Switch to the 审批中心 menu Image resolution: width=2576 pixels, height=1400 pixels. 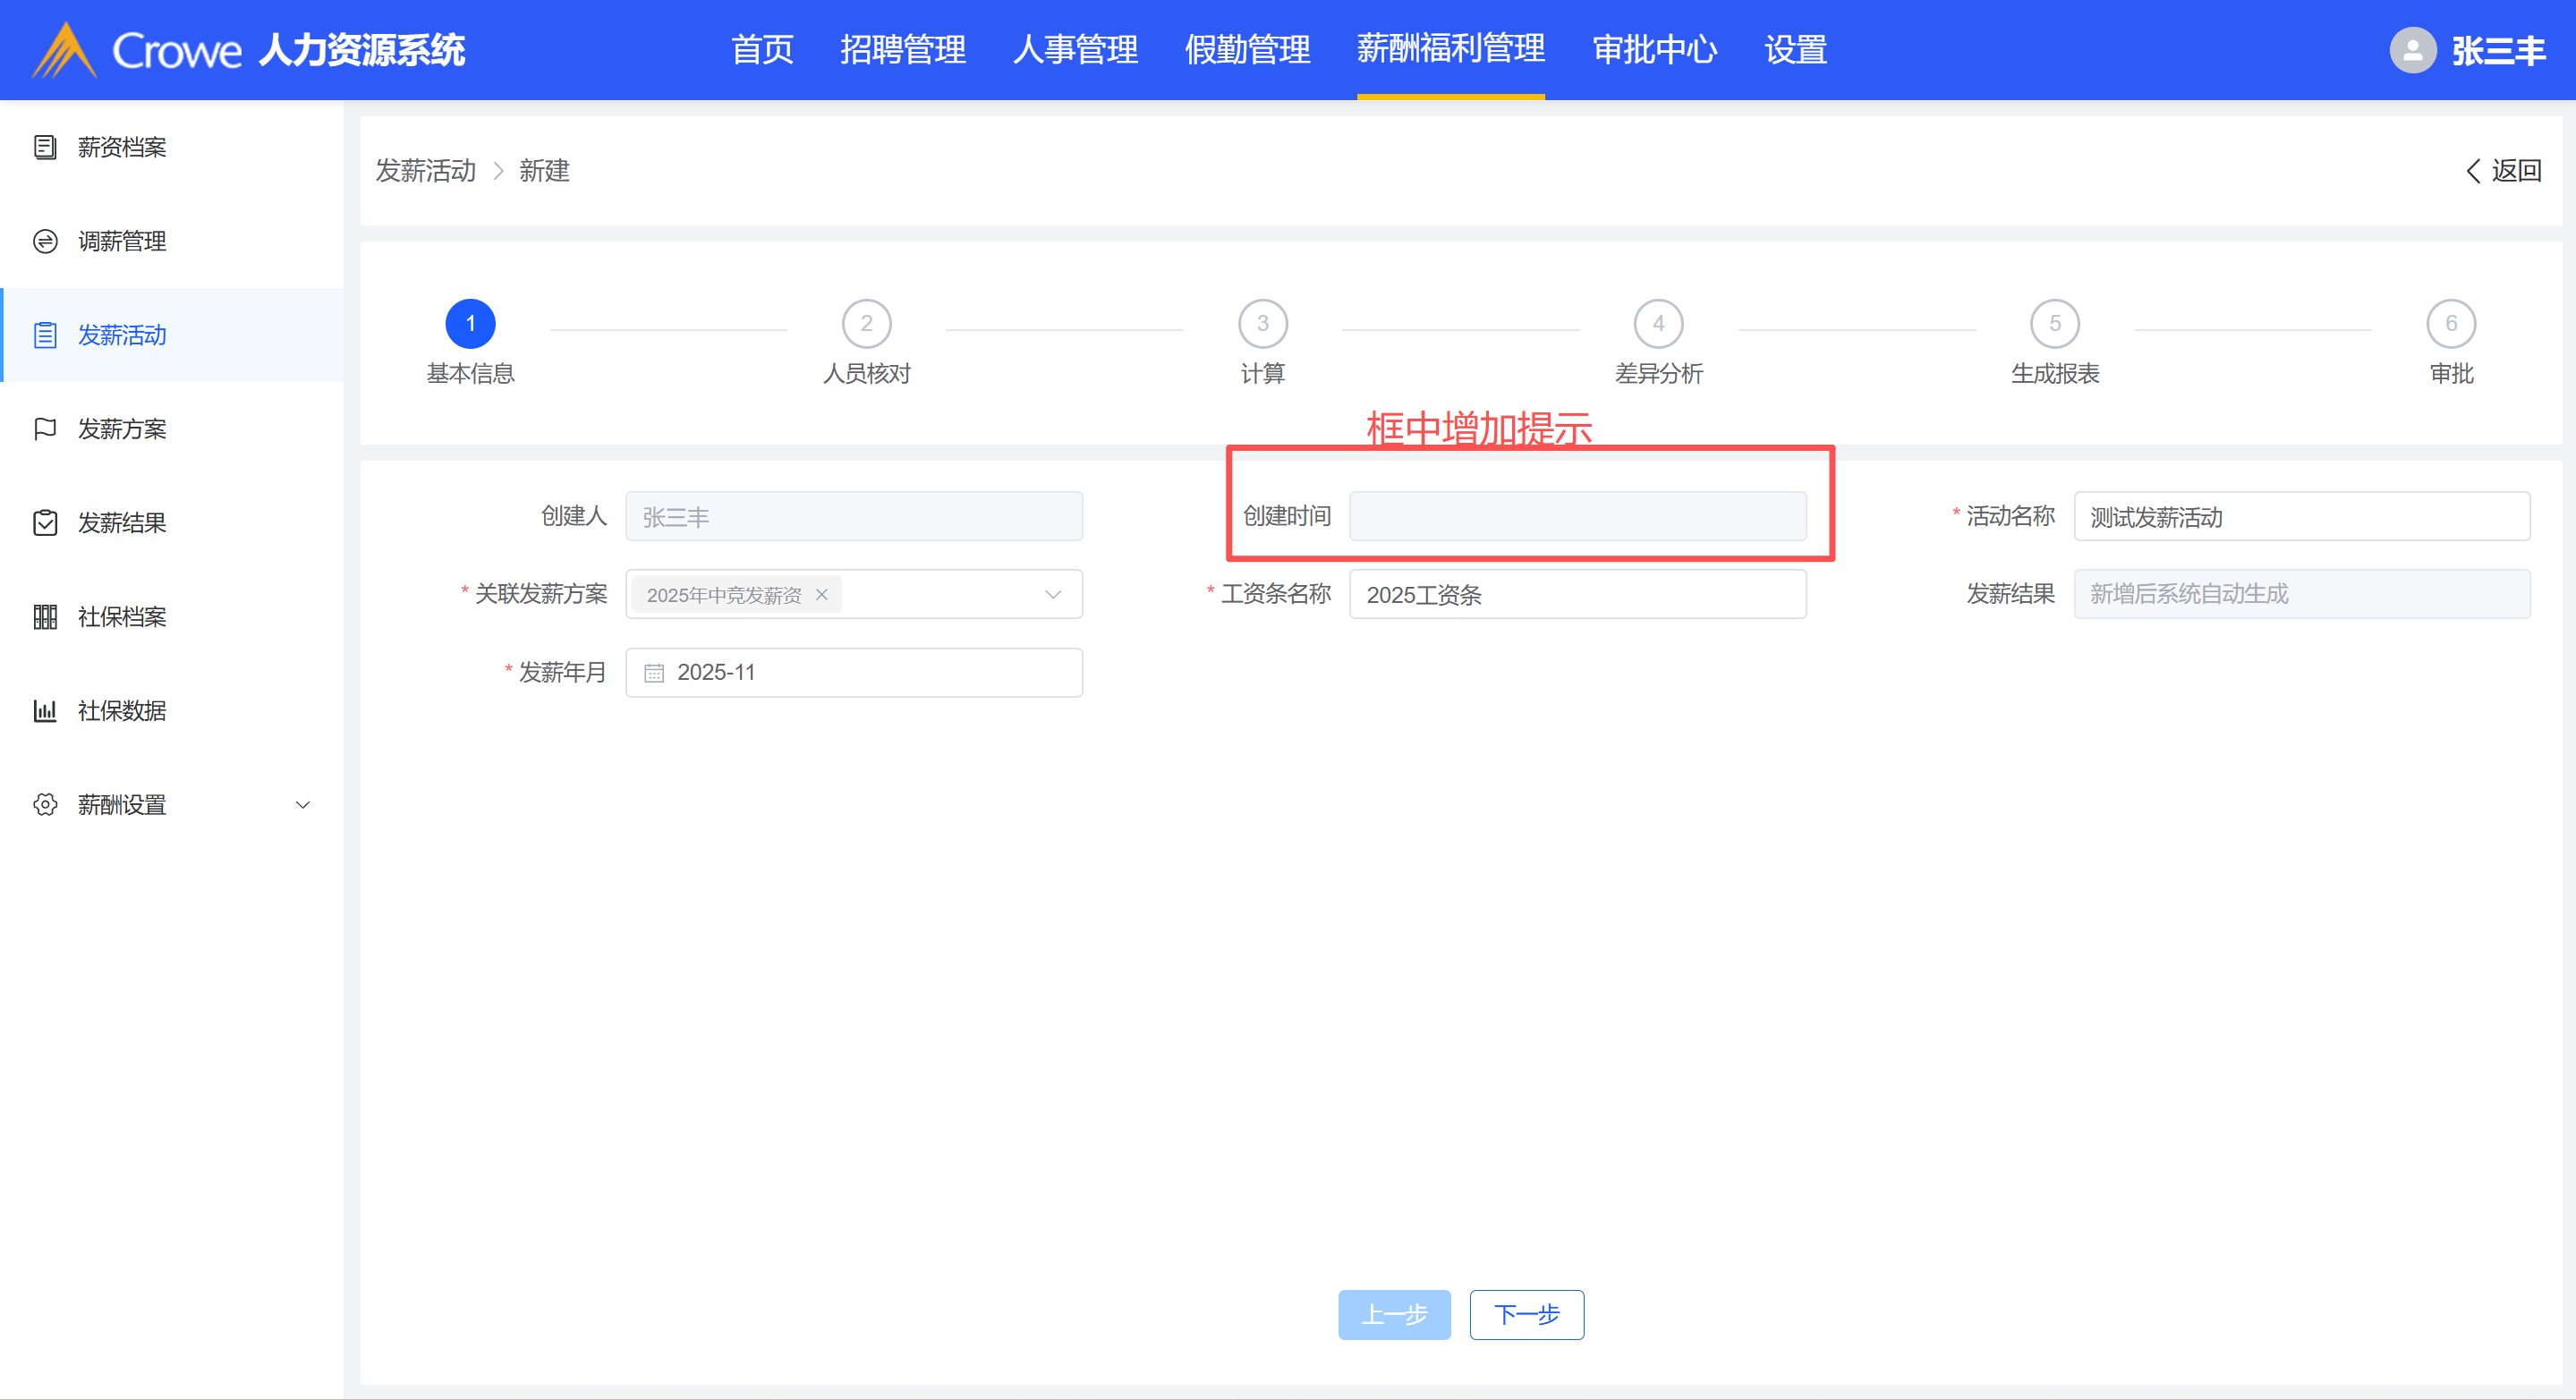coord(1654,50)
